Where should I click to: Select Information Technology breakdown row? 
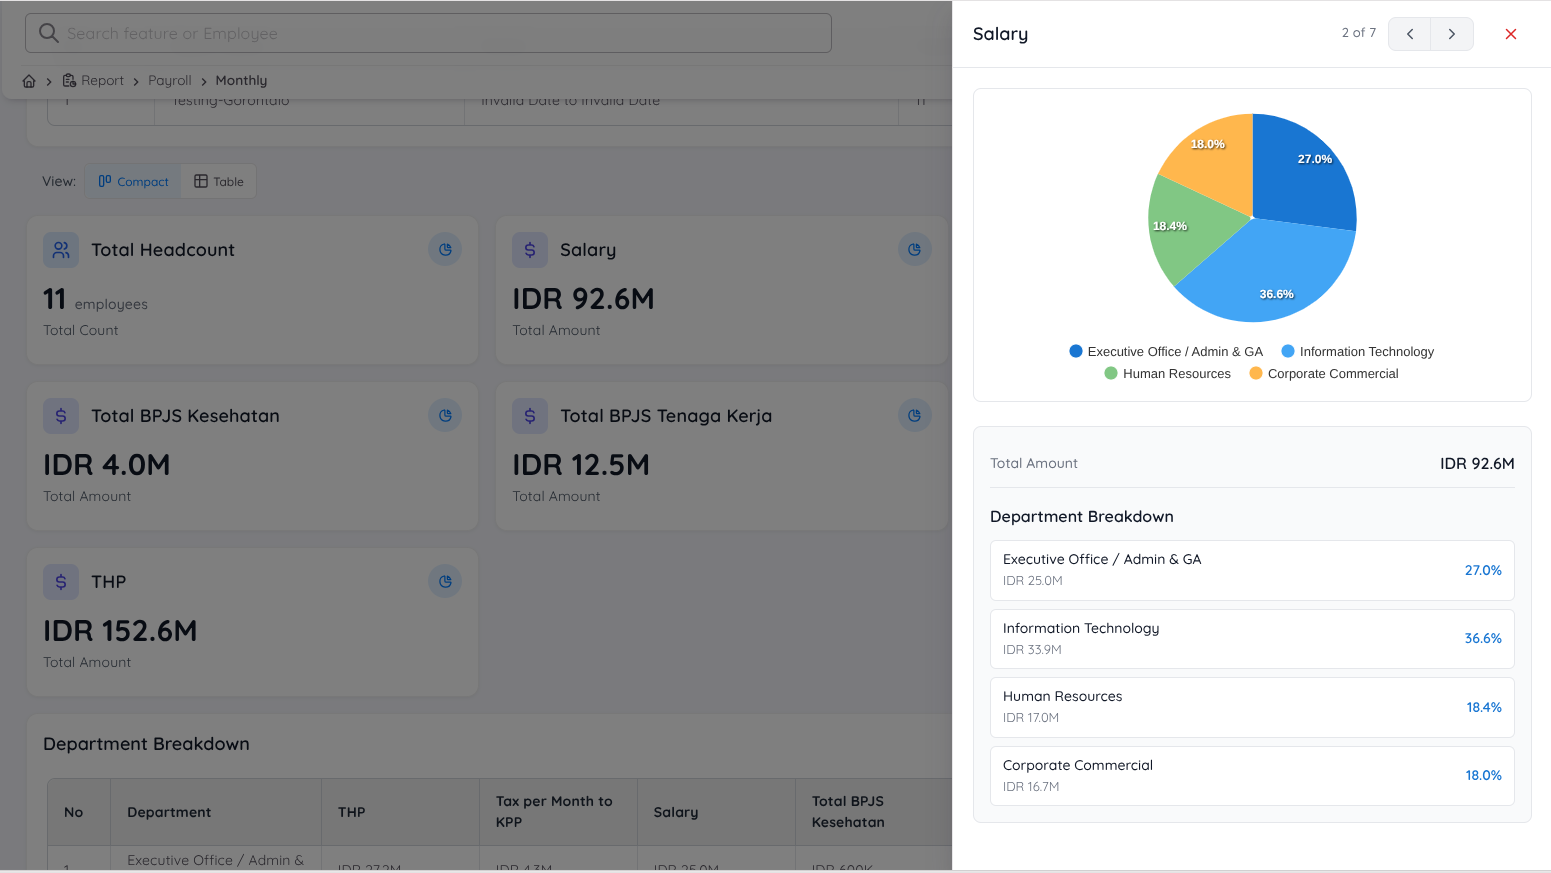click(x=1251, y=638)
